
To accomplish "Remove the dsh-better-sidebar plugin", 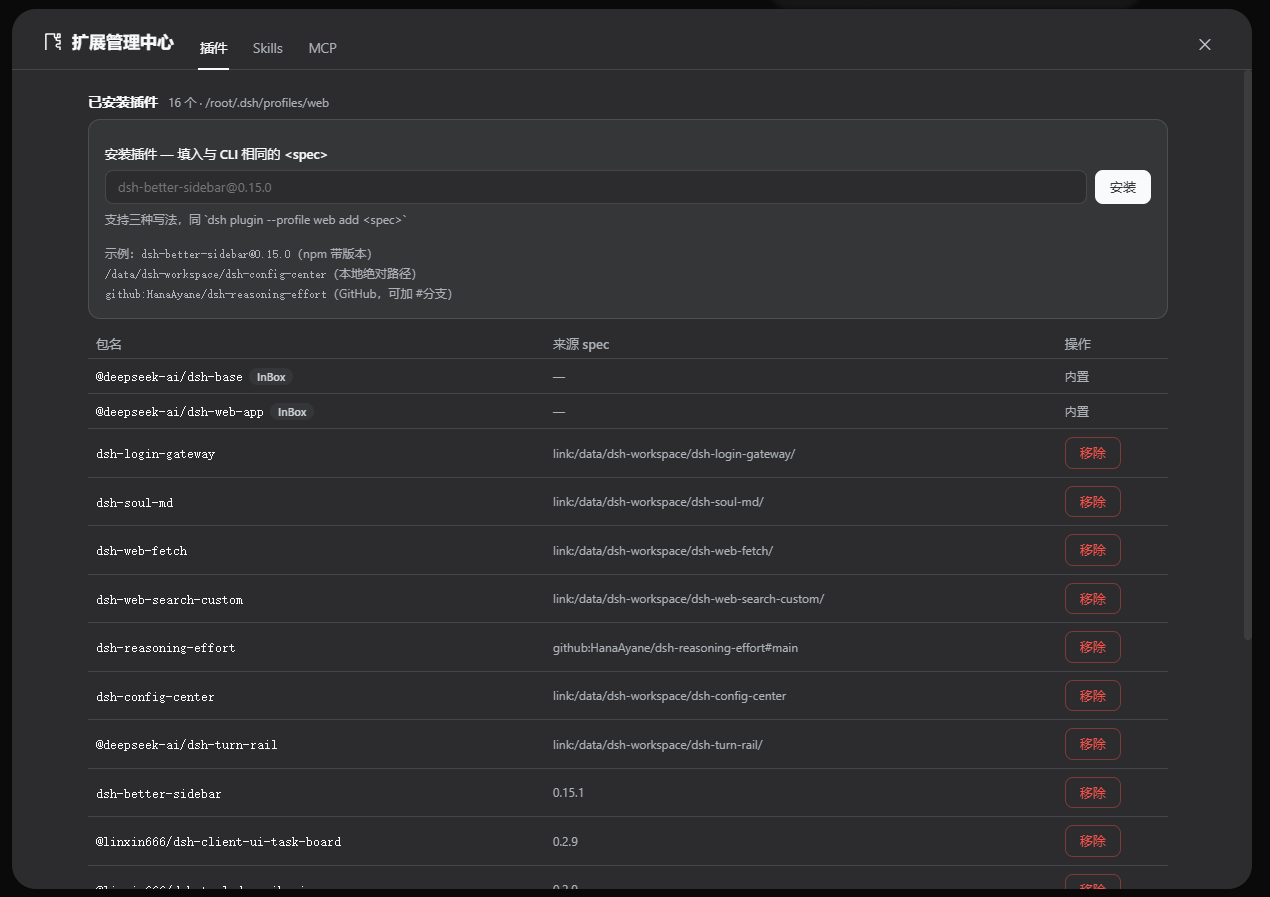I will click(x=1092, y=793).
